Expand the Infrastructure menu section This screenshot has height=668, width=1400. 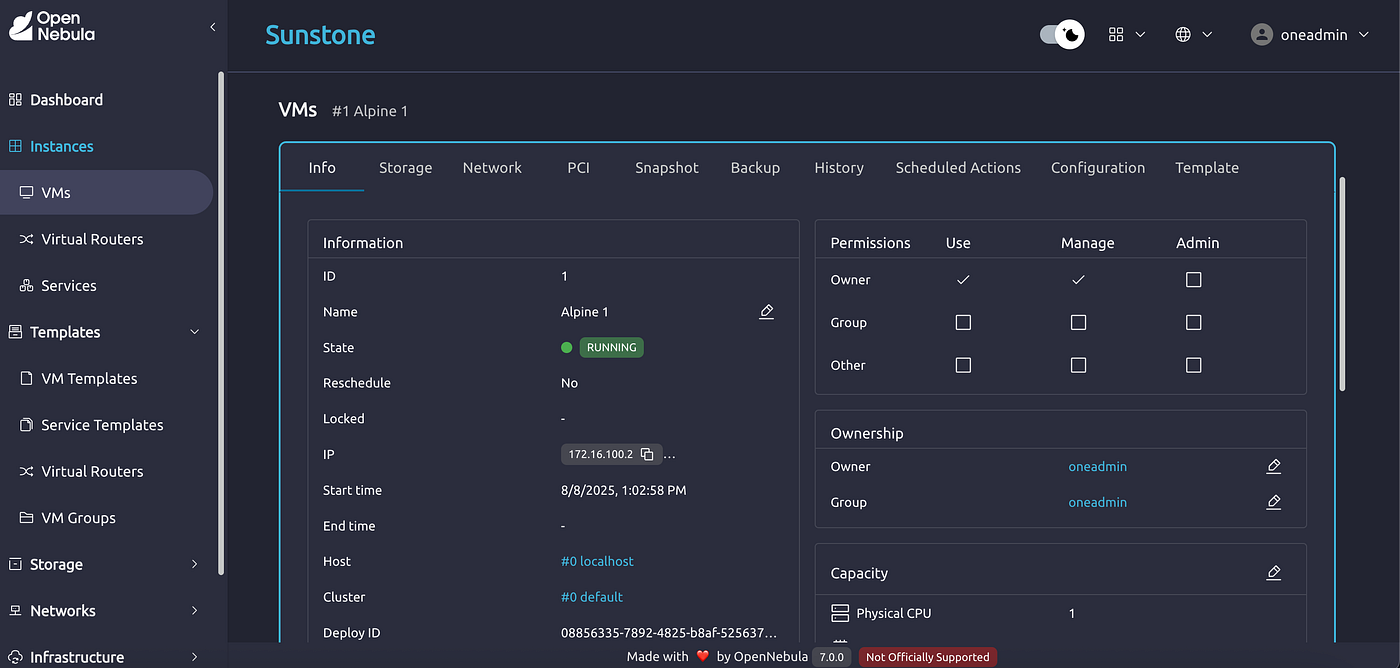tap(195, 657)
